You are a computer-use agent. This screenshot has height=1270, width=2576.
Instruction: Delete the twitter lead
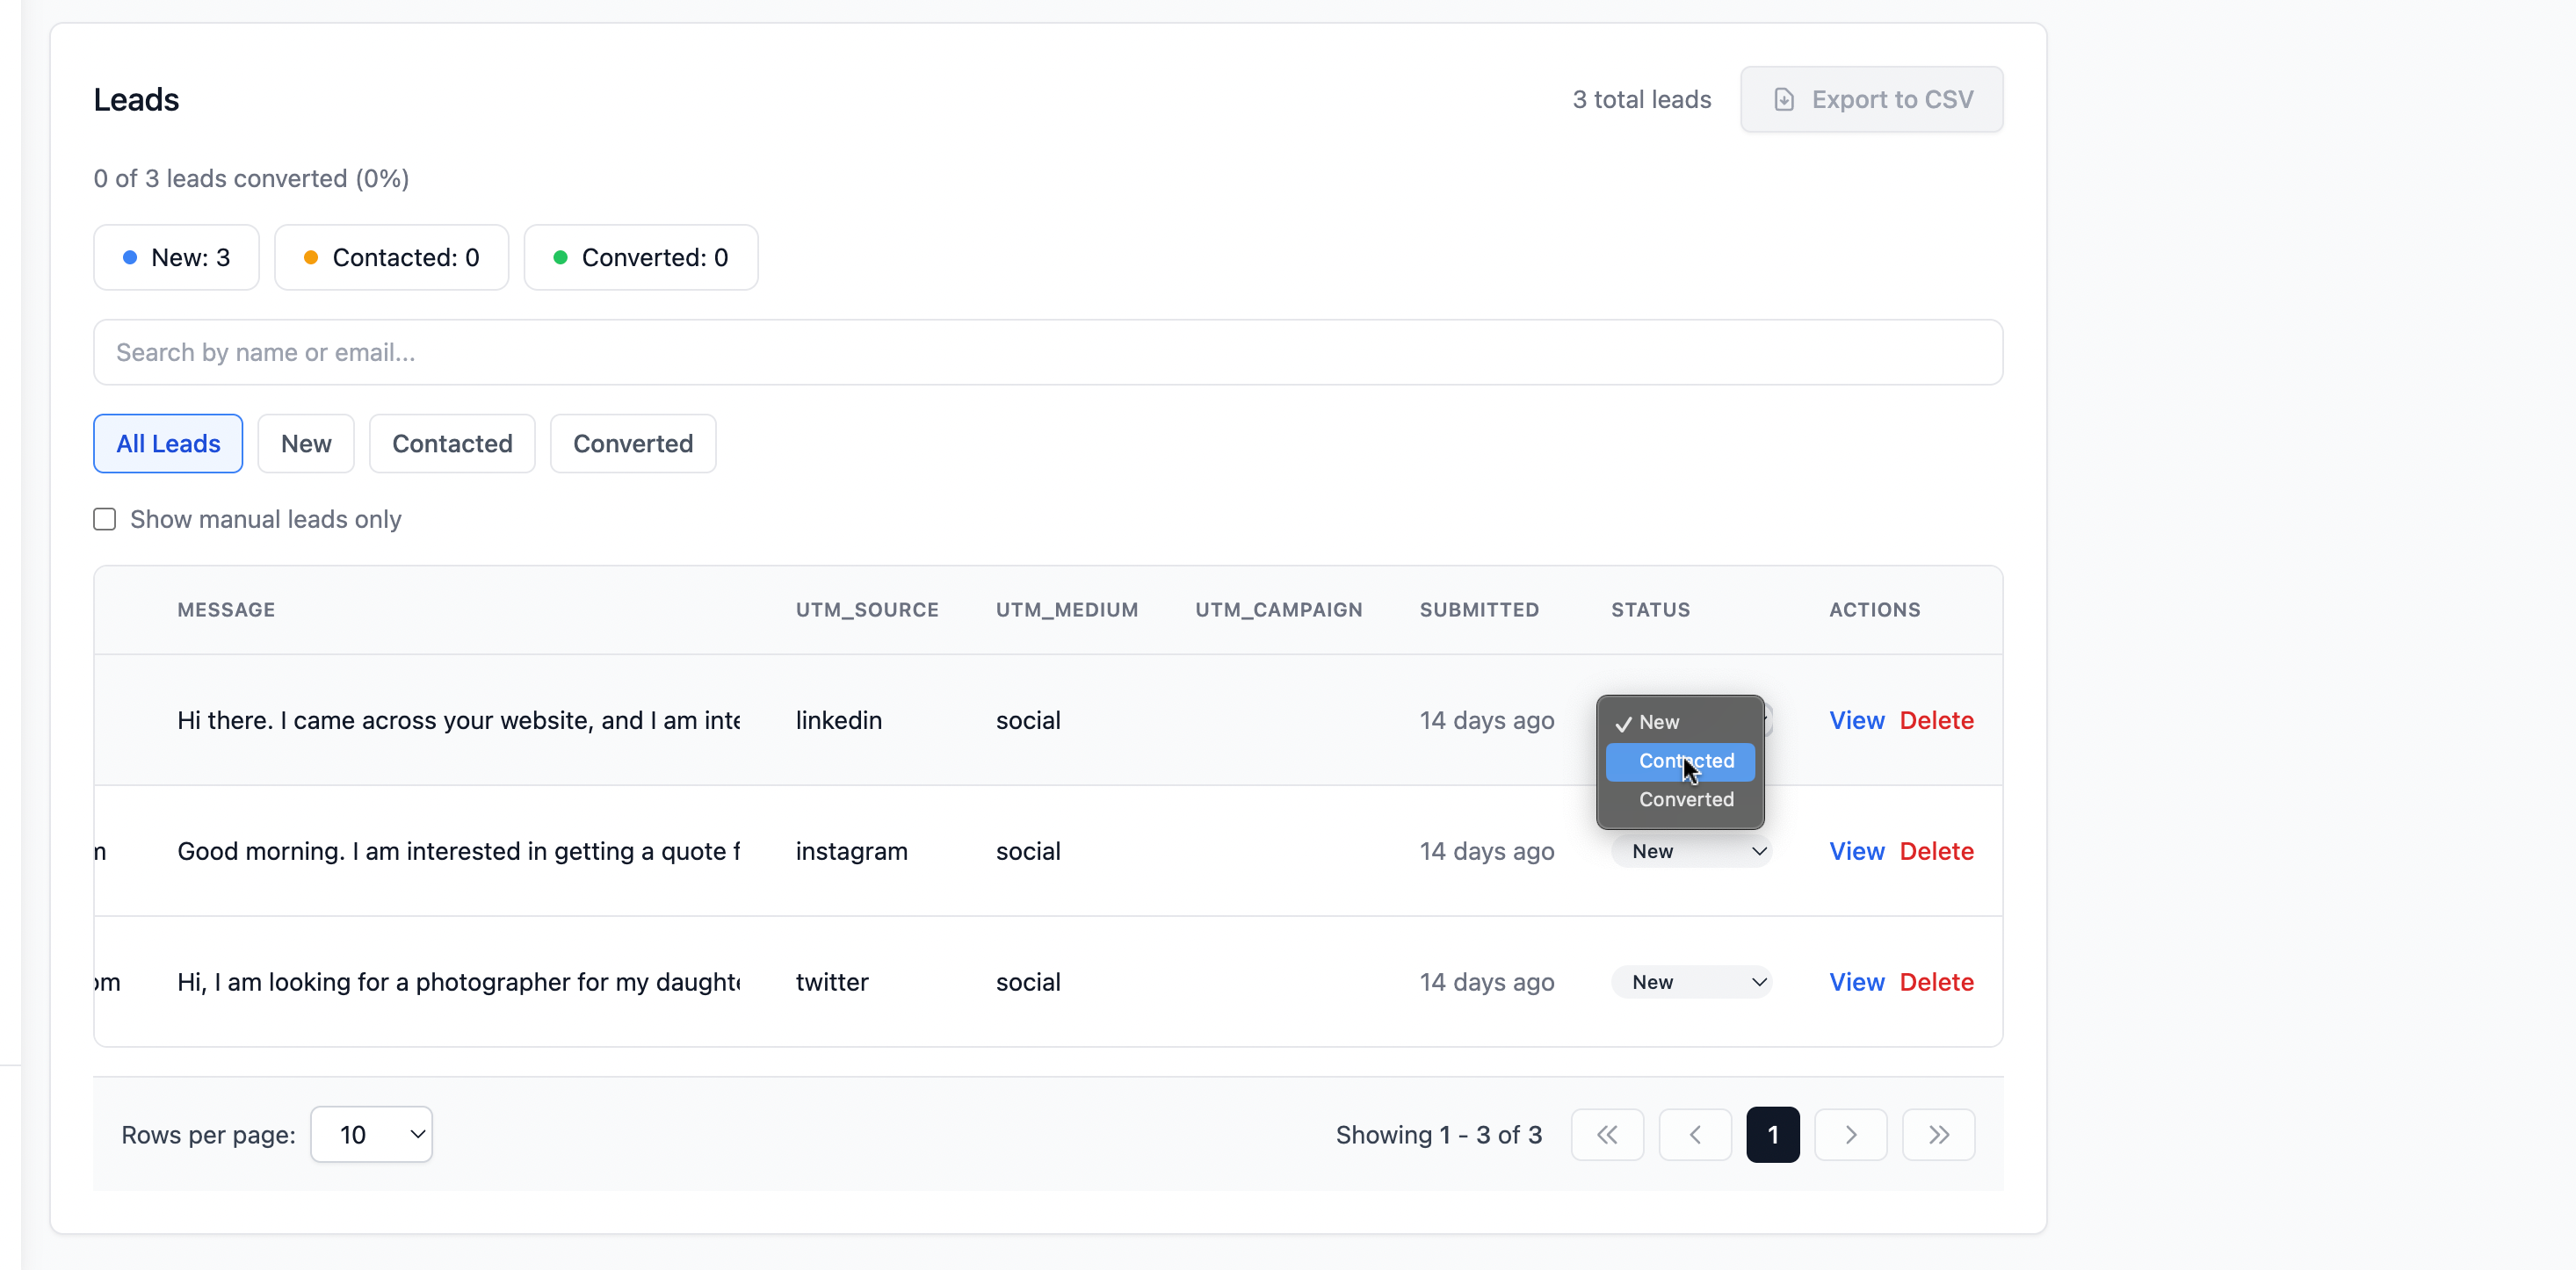[1937, 982]
